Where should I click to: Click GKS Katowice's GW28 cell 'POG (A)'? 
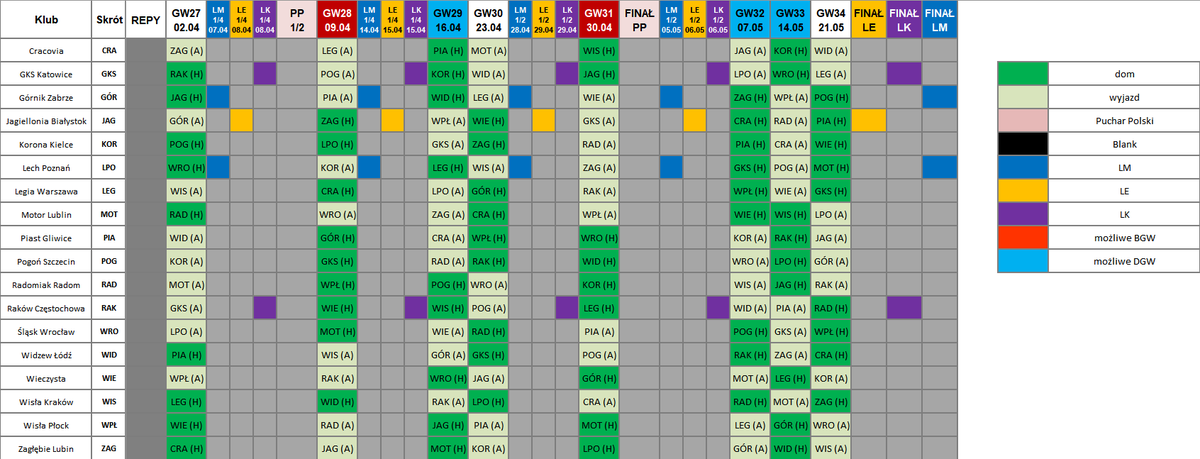pos(337,73)
